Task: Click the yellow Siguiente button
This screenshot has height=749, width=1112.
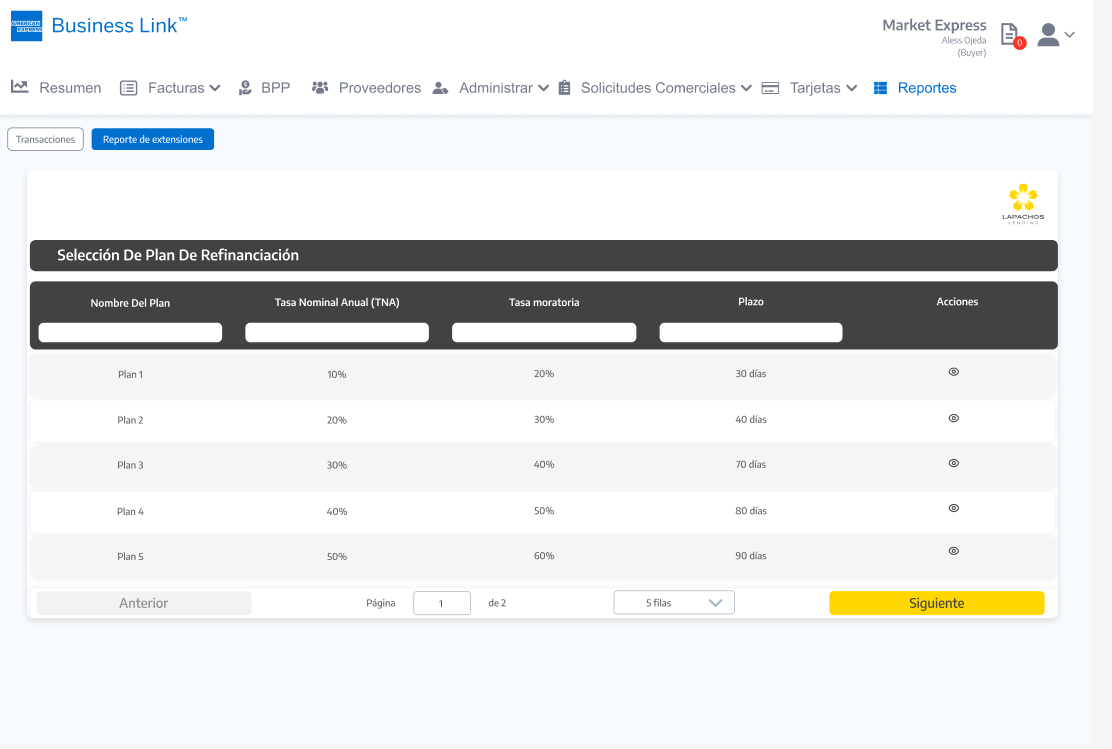Action: click(x=936, y=603)
